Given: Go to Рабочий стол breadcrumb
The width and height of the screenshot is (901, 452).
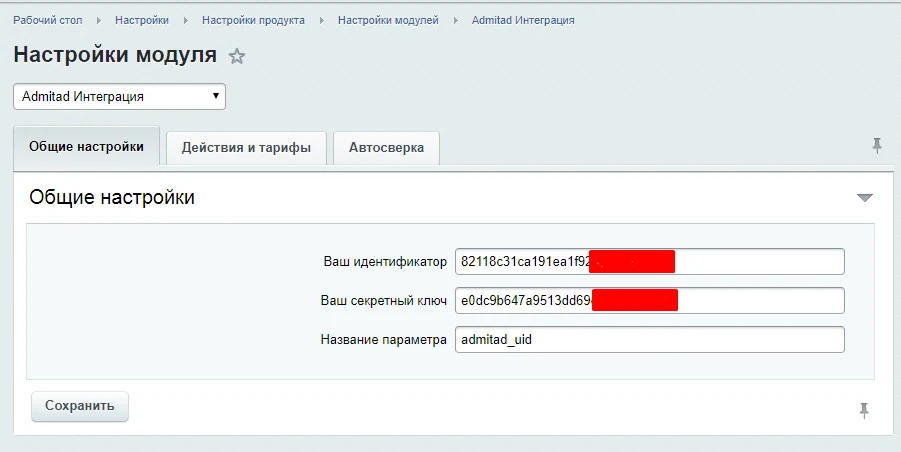Looking at the screenshot, I should [x=48, y=20].
